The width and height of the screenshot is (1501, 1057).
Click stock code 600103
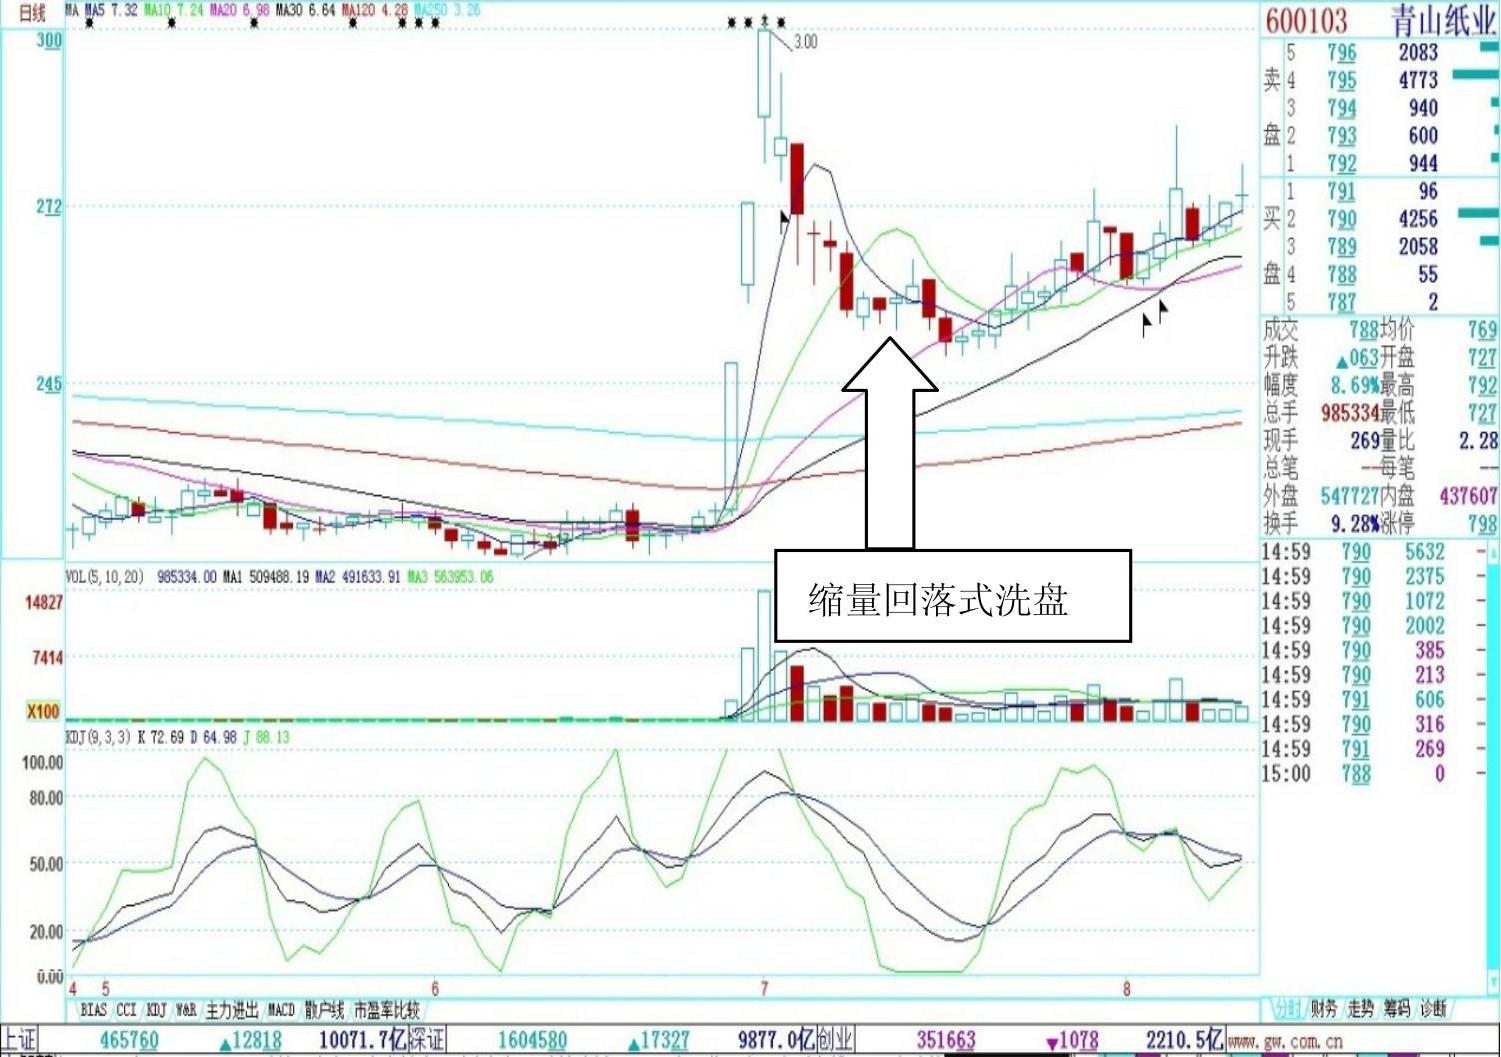point(1306,20)
